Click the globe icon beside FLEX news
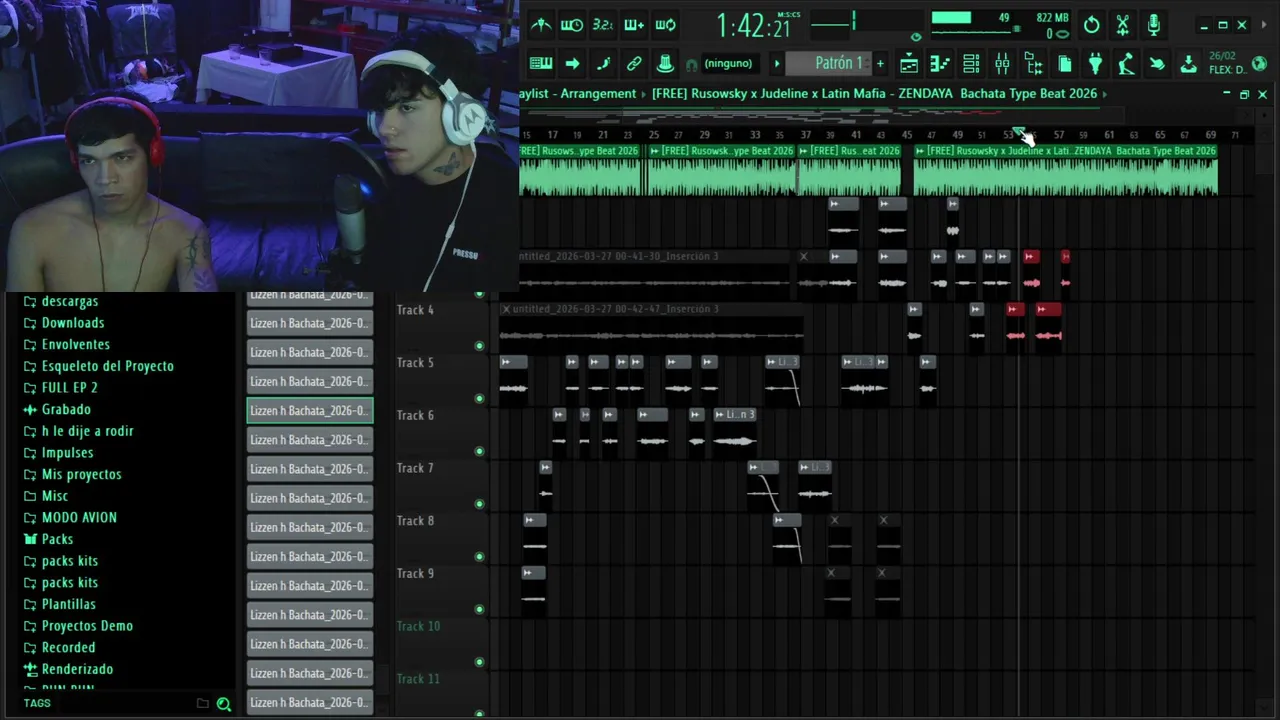The height and width of the screenshot is (720, 1280). (x=1259, y=64)
